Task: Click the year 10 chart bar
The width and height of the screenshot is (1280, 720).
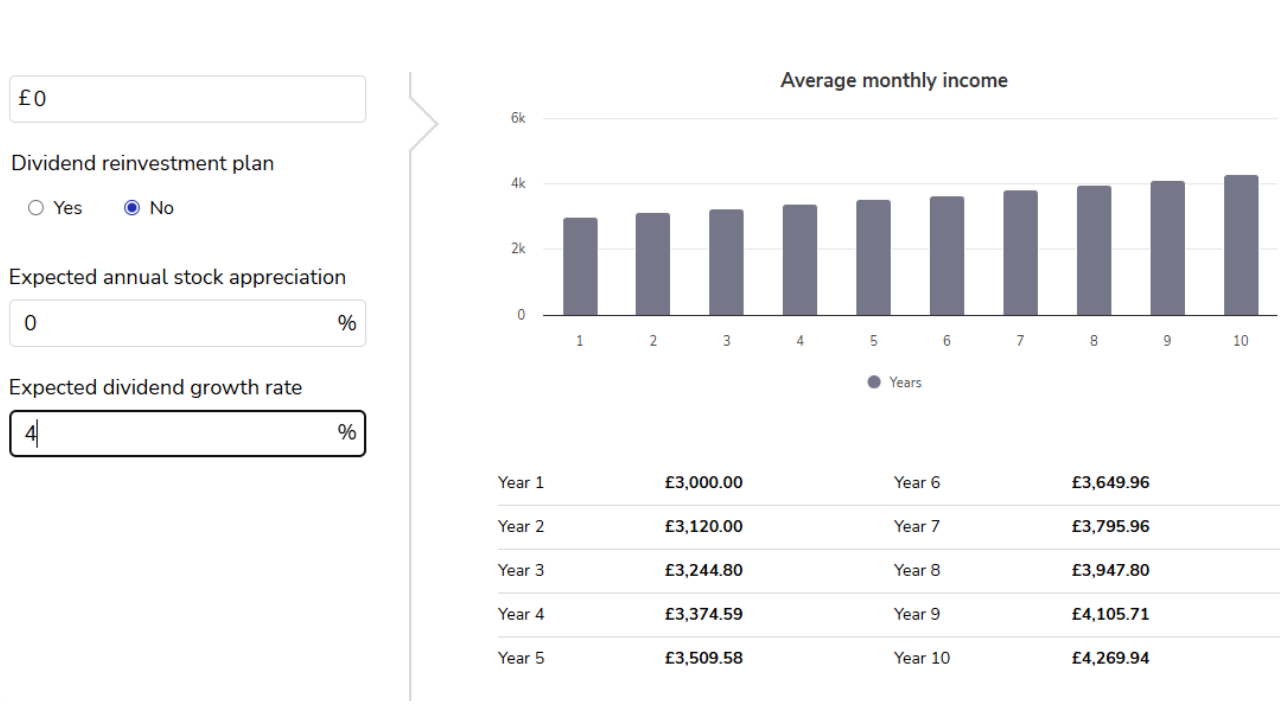Action: pos(1241,246)
